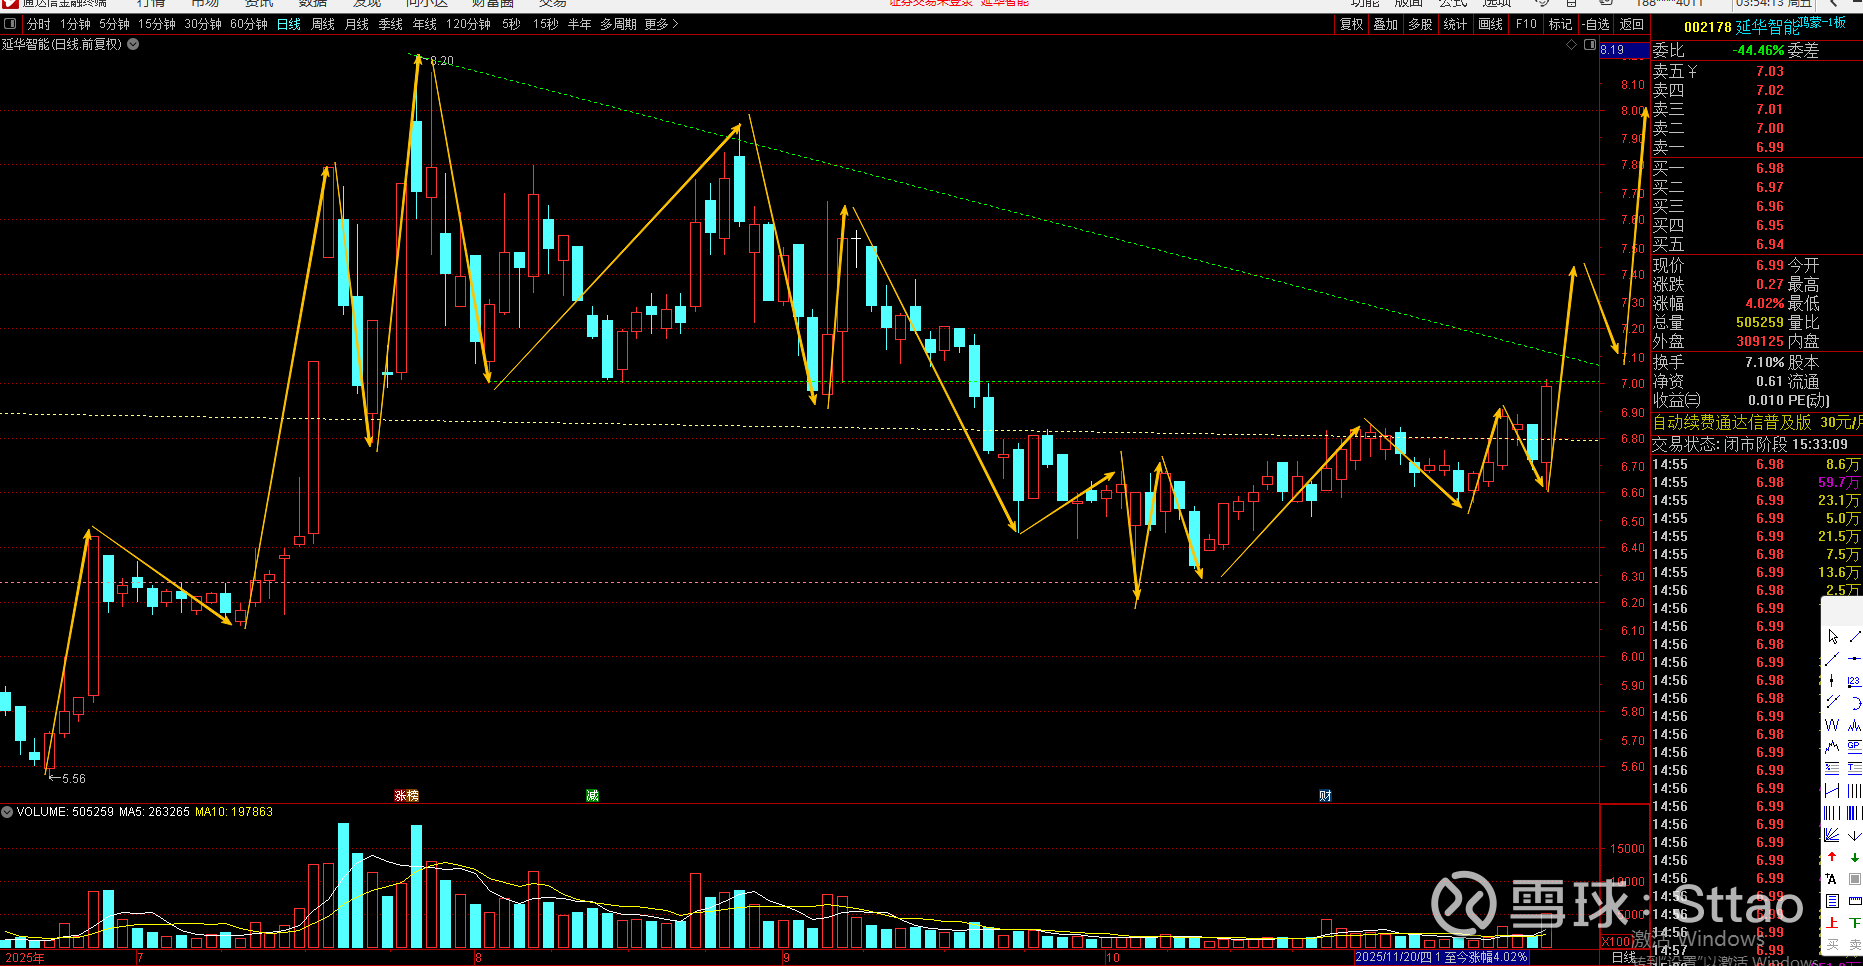Select the W-shaped wave tool

[1832, 725]
